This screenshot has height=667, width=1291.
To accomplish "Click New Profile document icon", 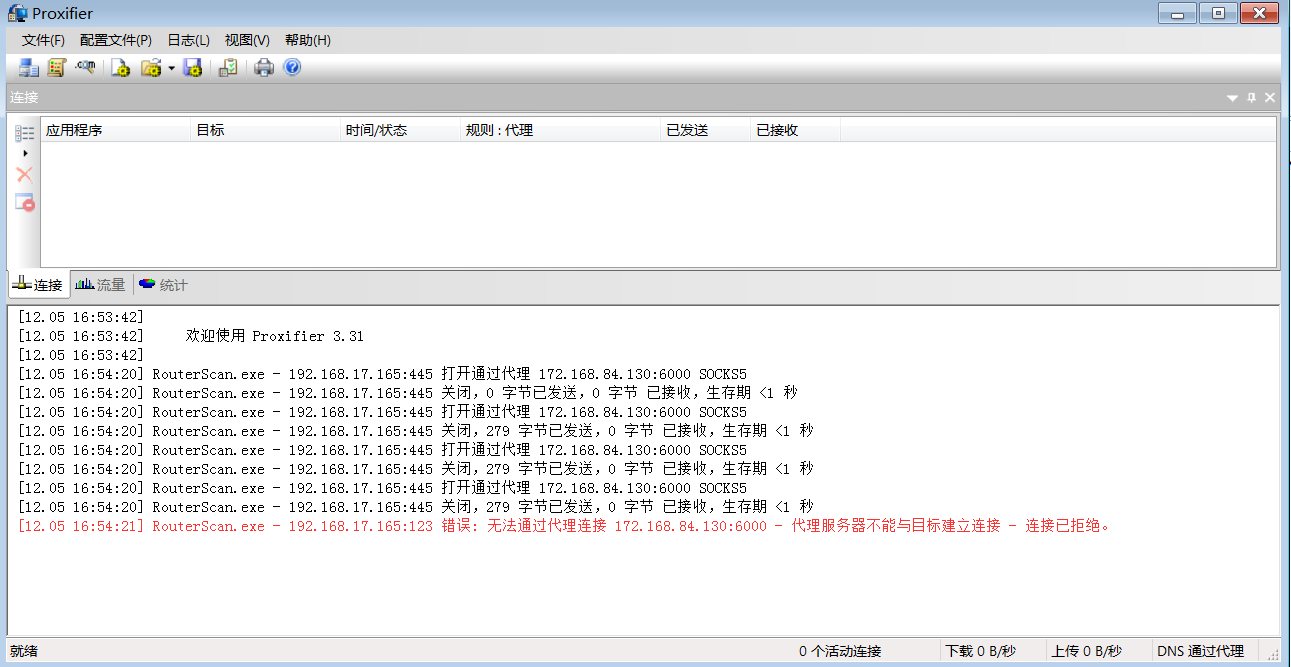I will pyautogui.click(x=121, y=68).
